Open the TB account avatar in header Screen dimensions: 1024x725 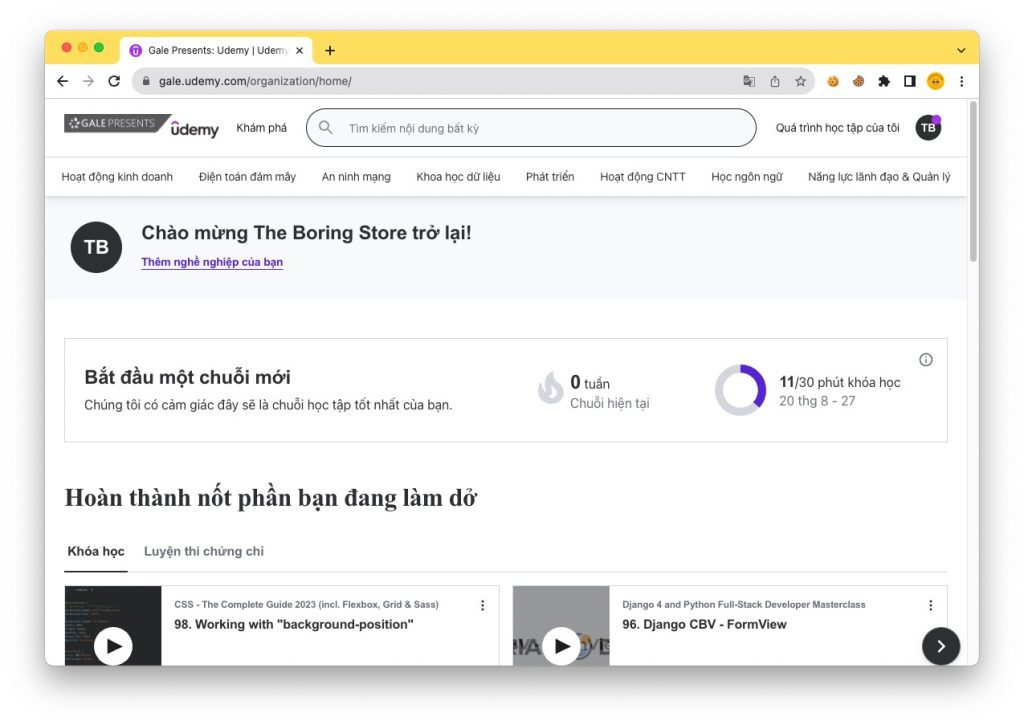(928, 127)
